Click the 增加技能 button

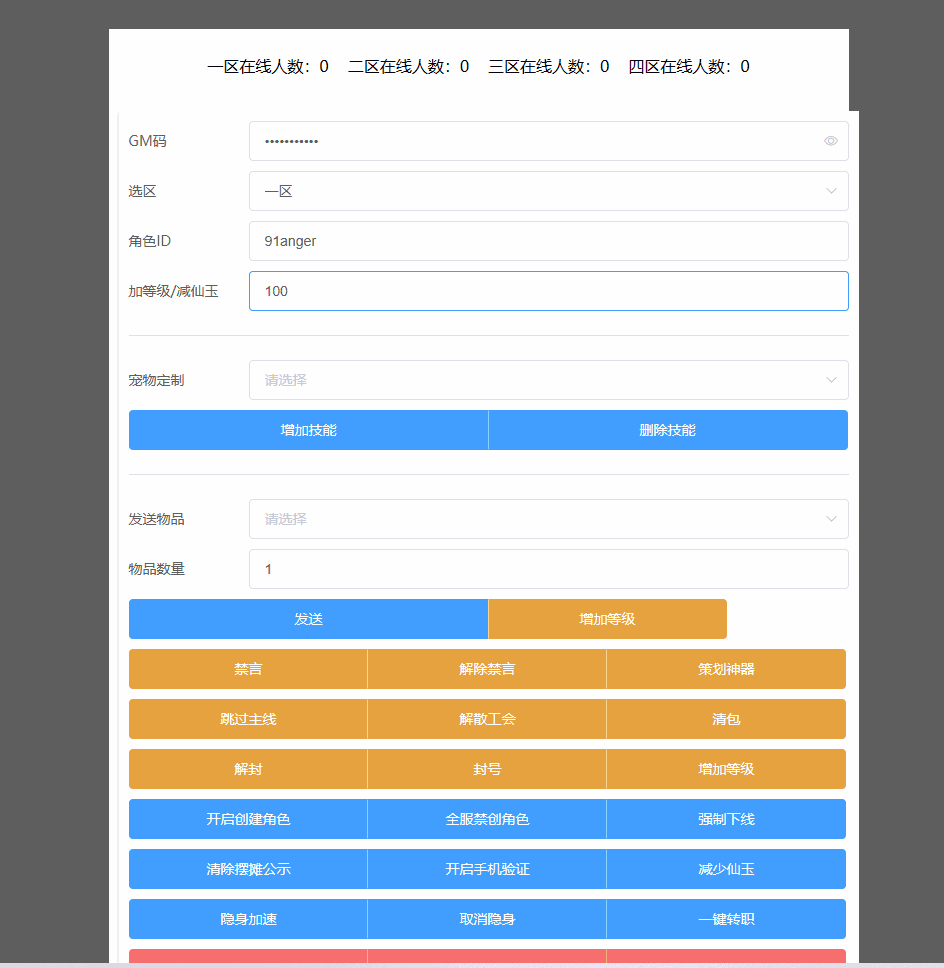(308, 430)
